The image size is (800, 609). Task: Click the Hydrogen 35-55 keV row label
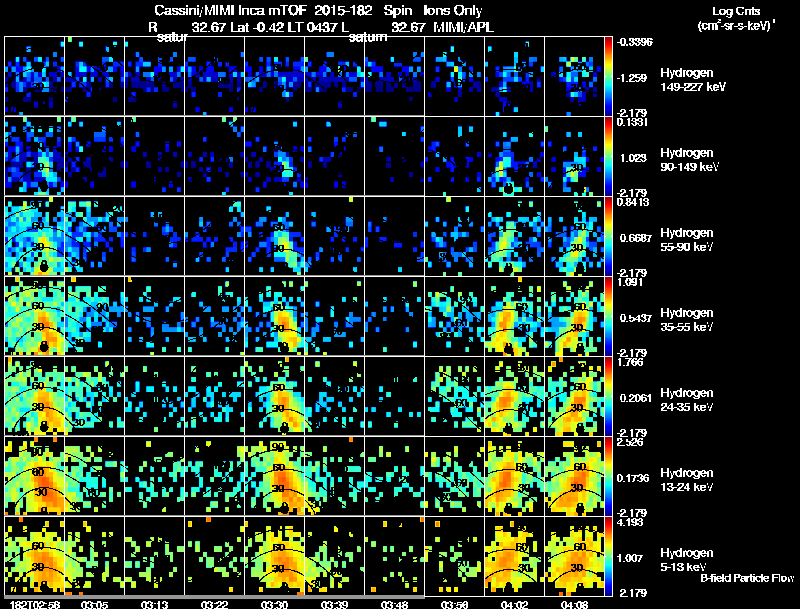click(x=687, y=320)
